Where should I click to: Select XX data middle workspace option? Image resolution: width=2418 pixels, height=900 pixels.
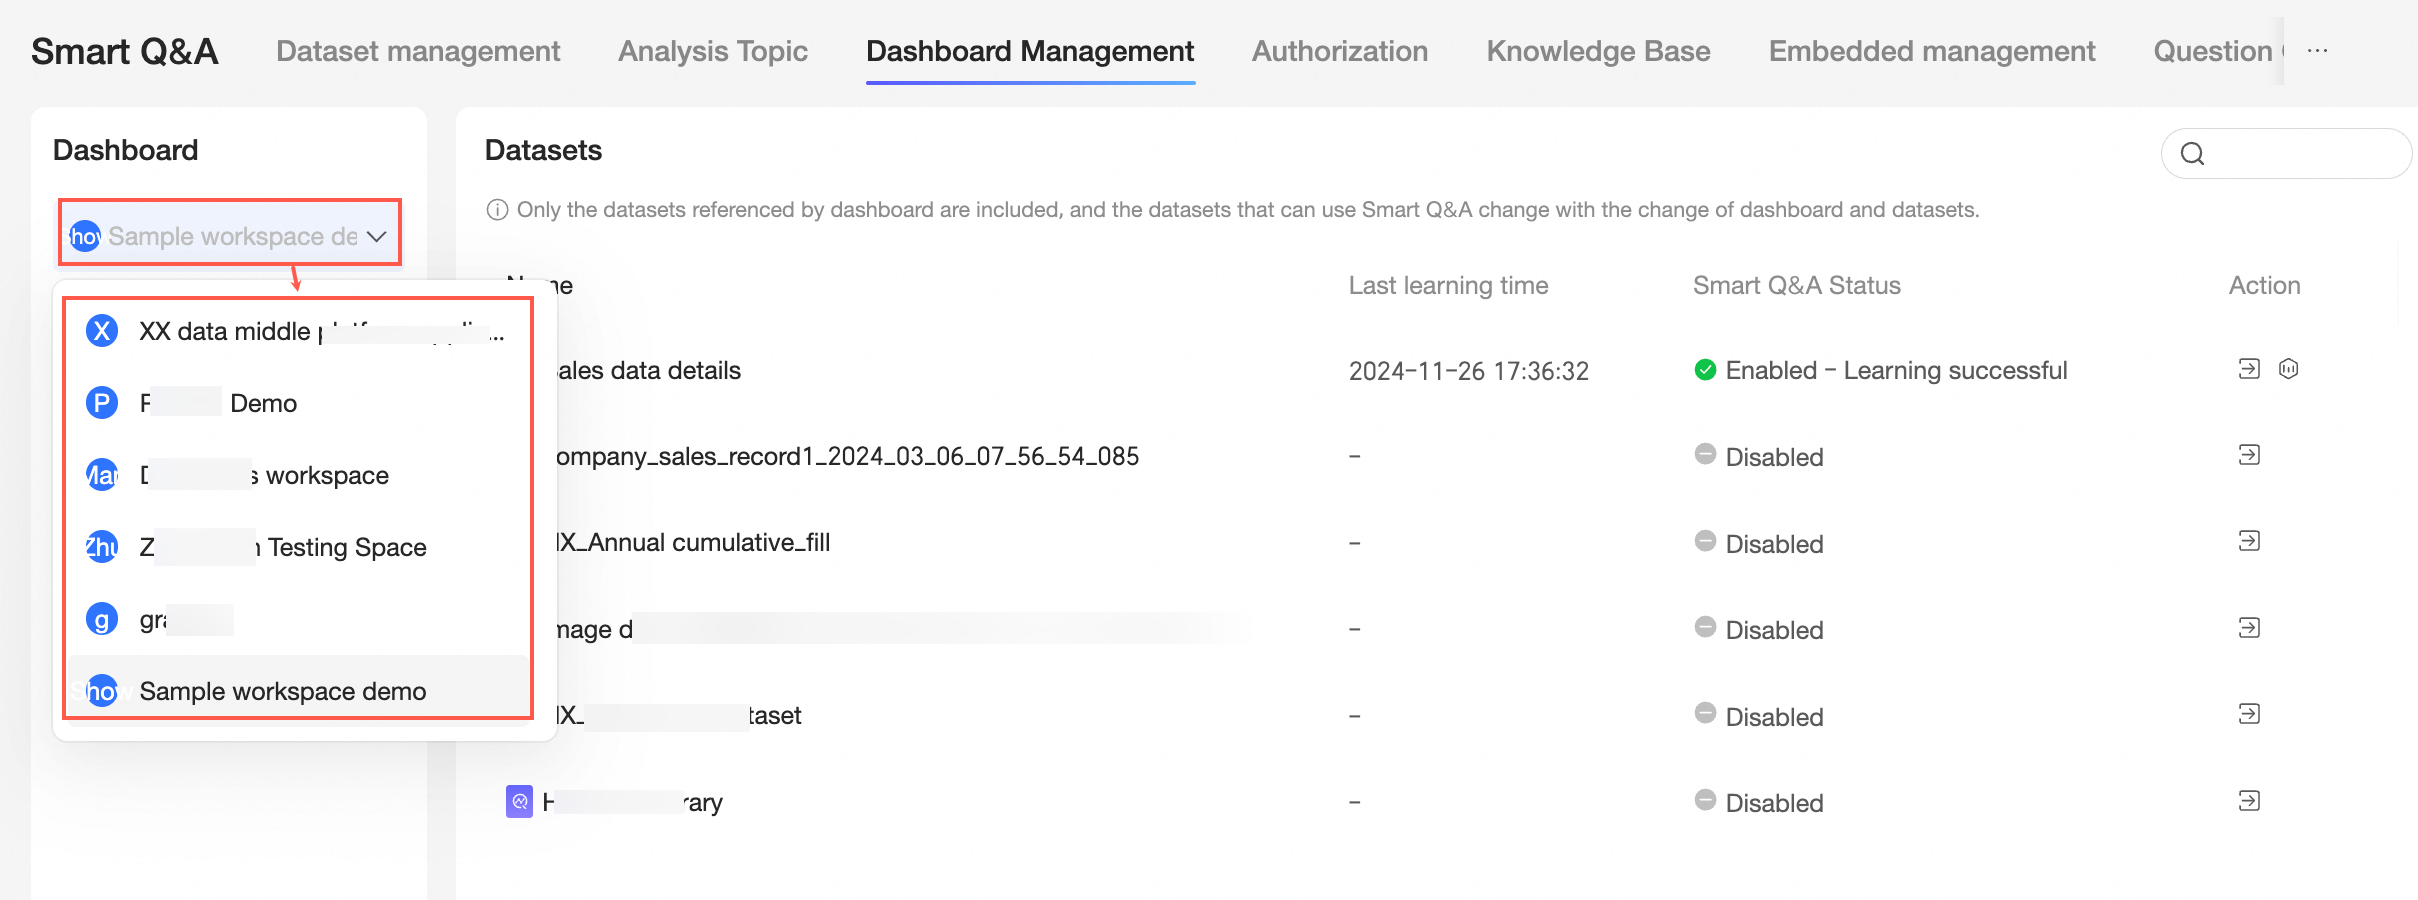(297, 331)
